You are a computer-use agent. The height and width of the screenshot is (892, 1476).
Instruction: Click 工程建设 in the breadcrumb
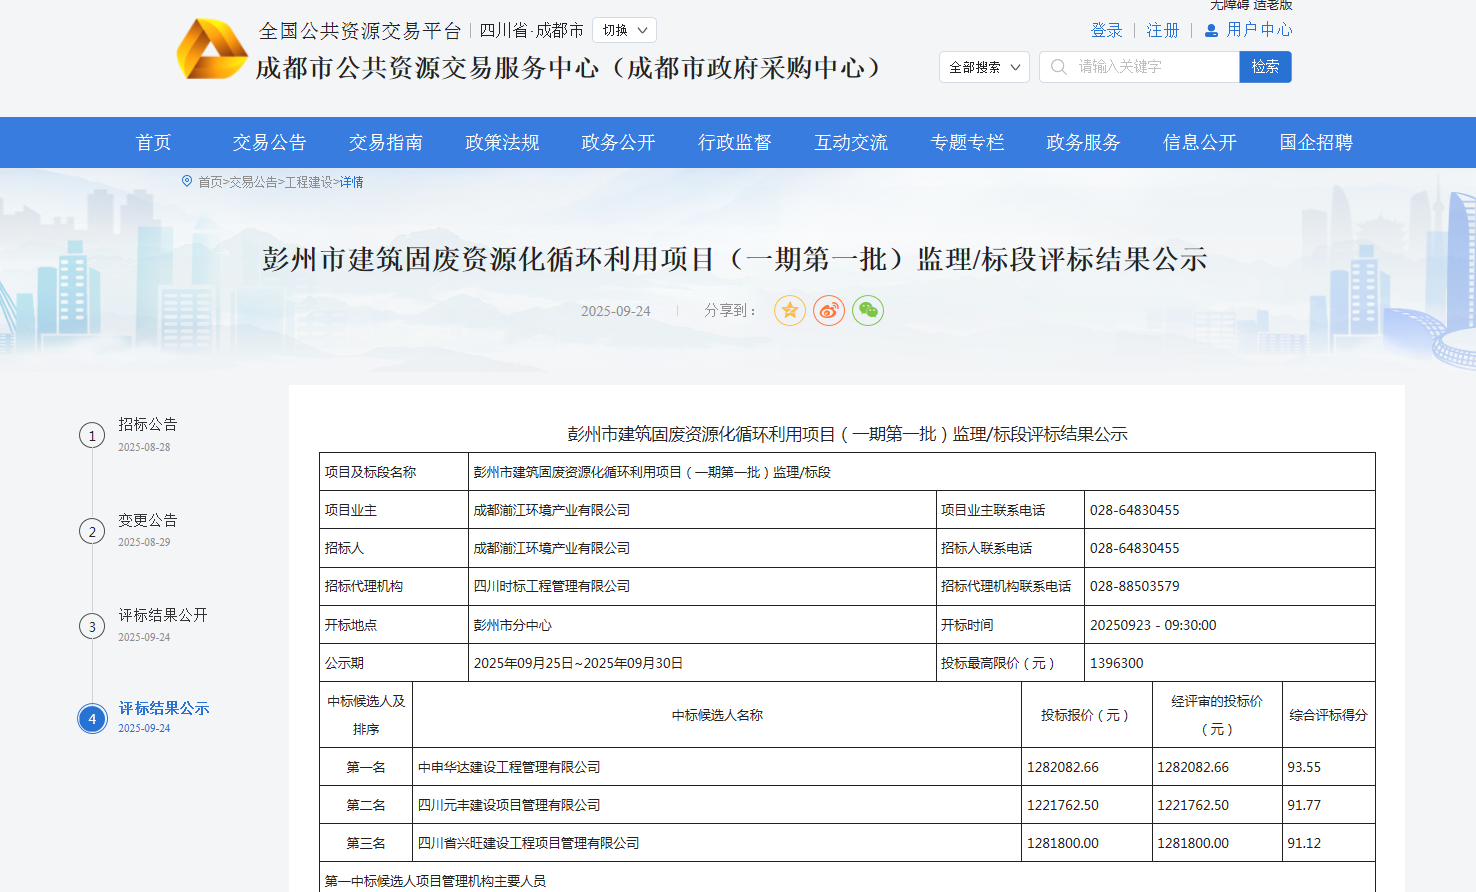click(308, 182)
